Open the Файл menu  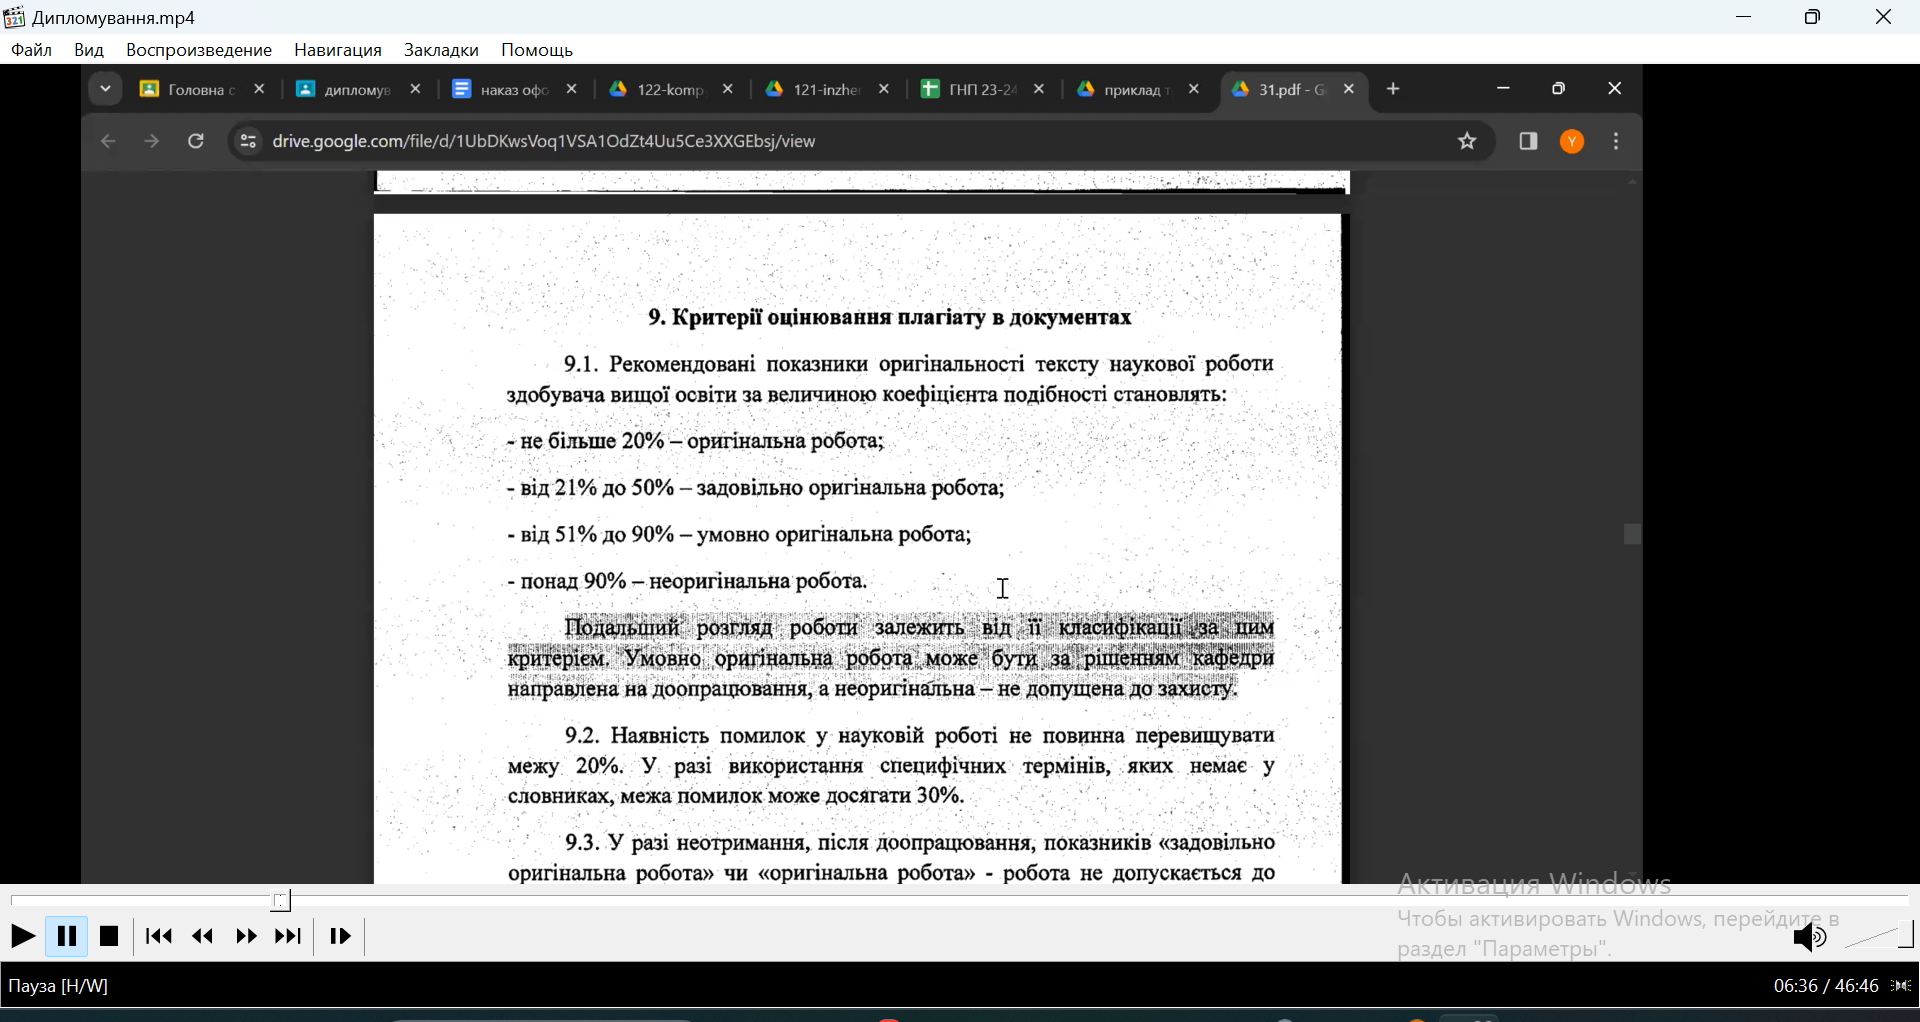tap(32, 50)
